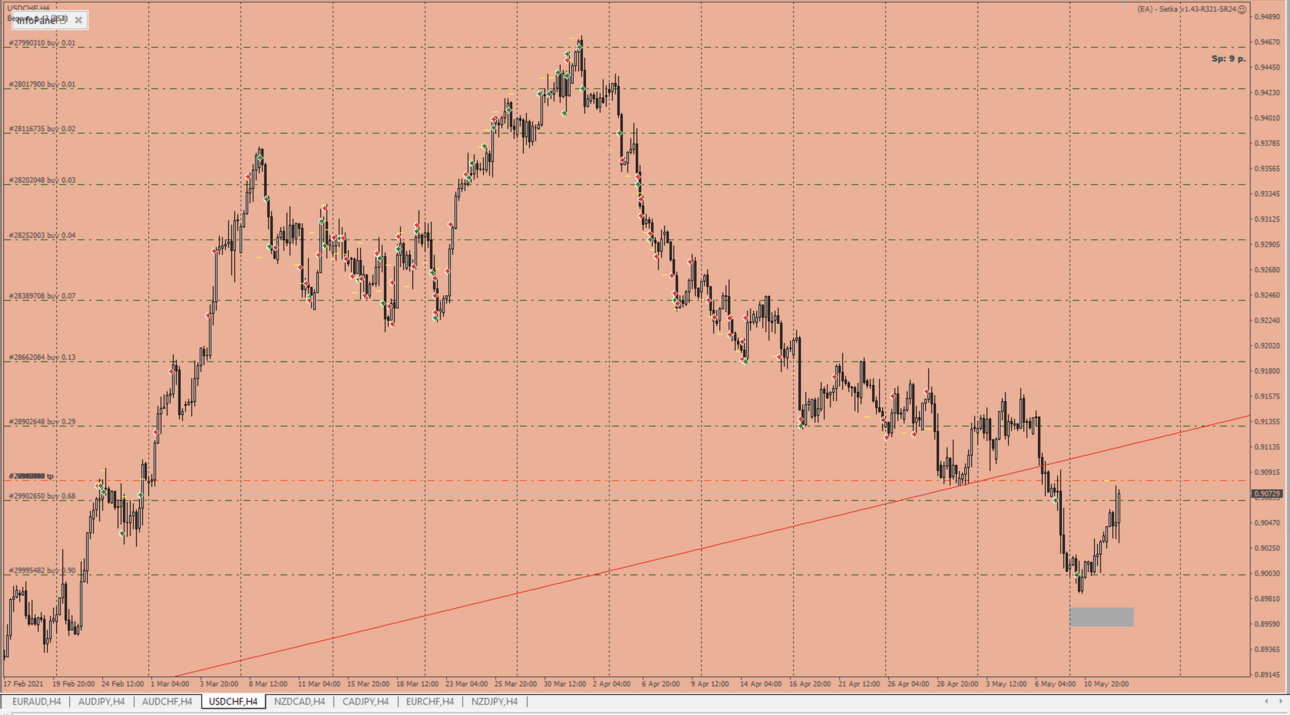This screenshot has height=715, width=1290.
Task: Open the AUDCHF,H4 chart tab
Action: tap(167, 702)
